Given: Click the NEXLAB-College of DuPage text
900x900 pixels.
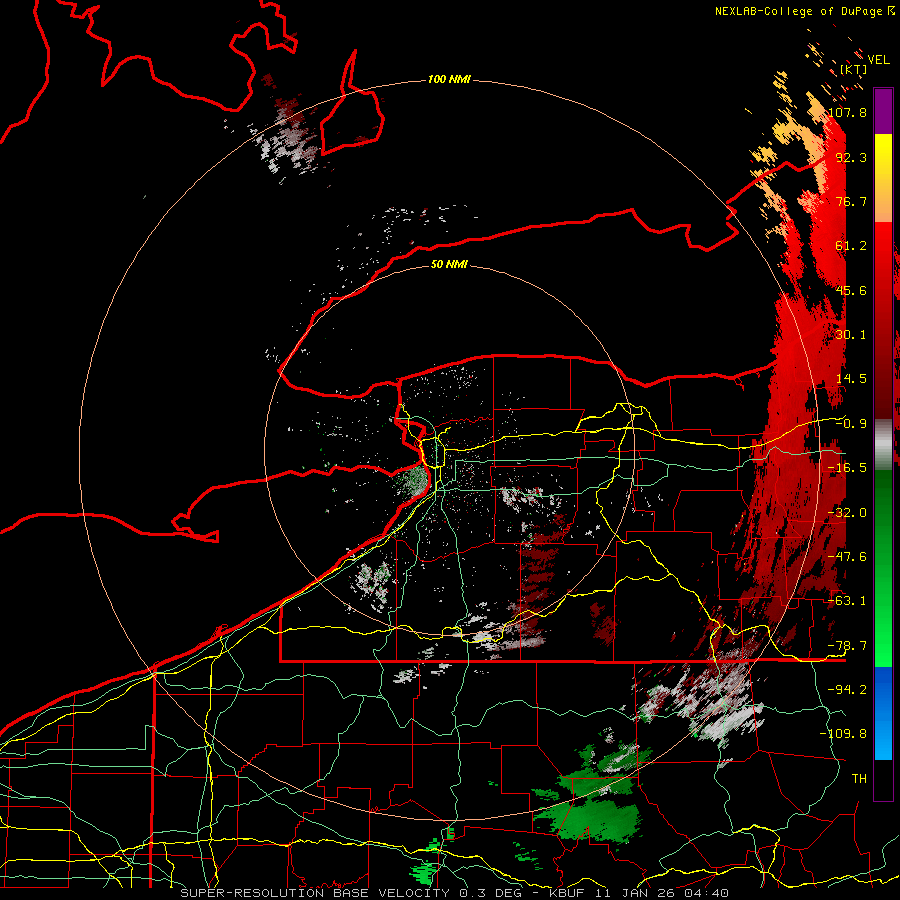Looking at the screenshot, I should (800, 11).
